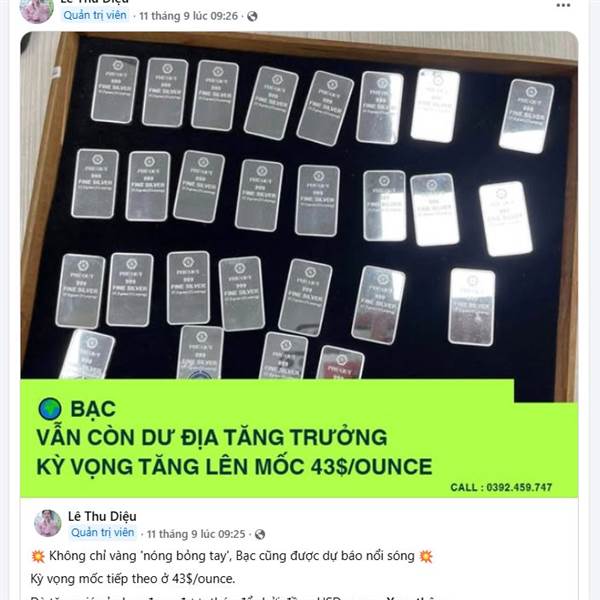Open Lê Thu Diệu avatar in shared post
The width and height of the screenshot is (600, 600).
47,523
